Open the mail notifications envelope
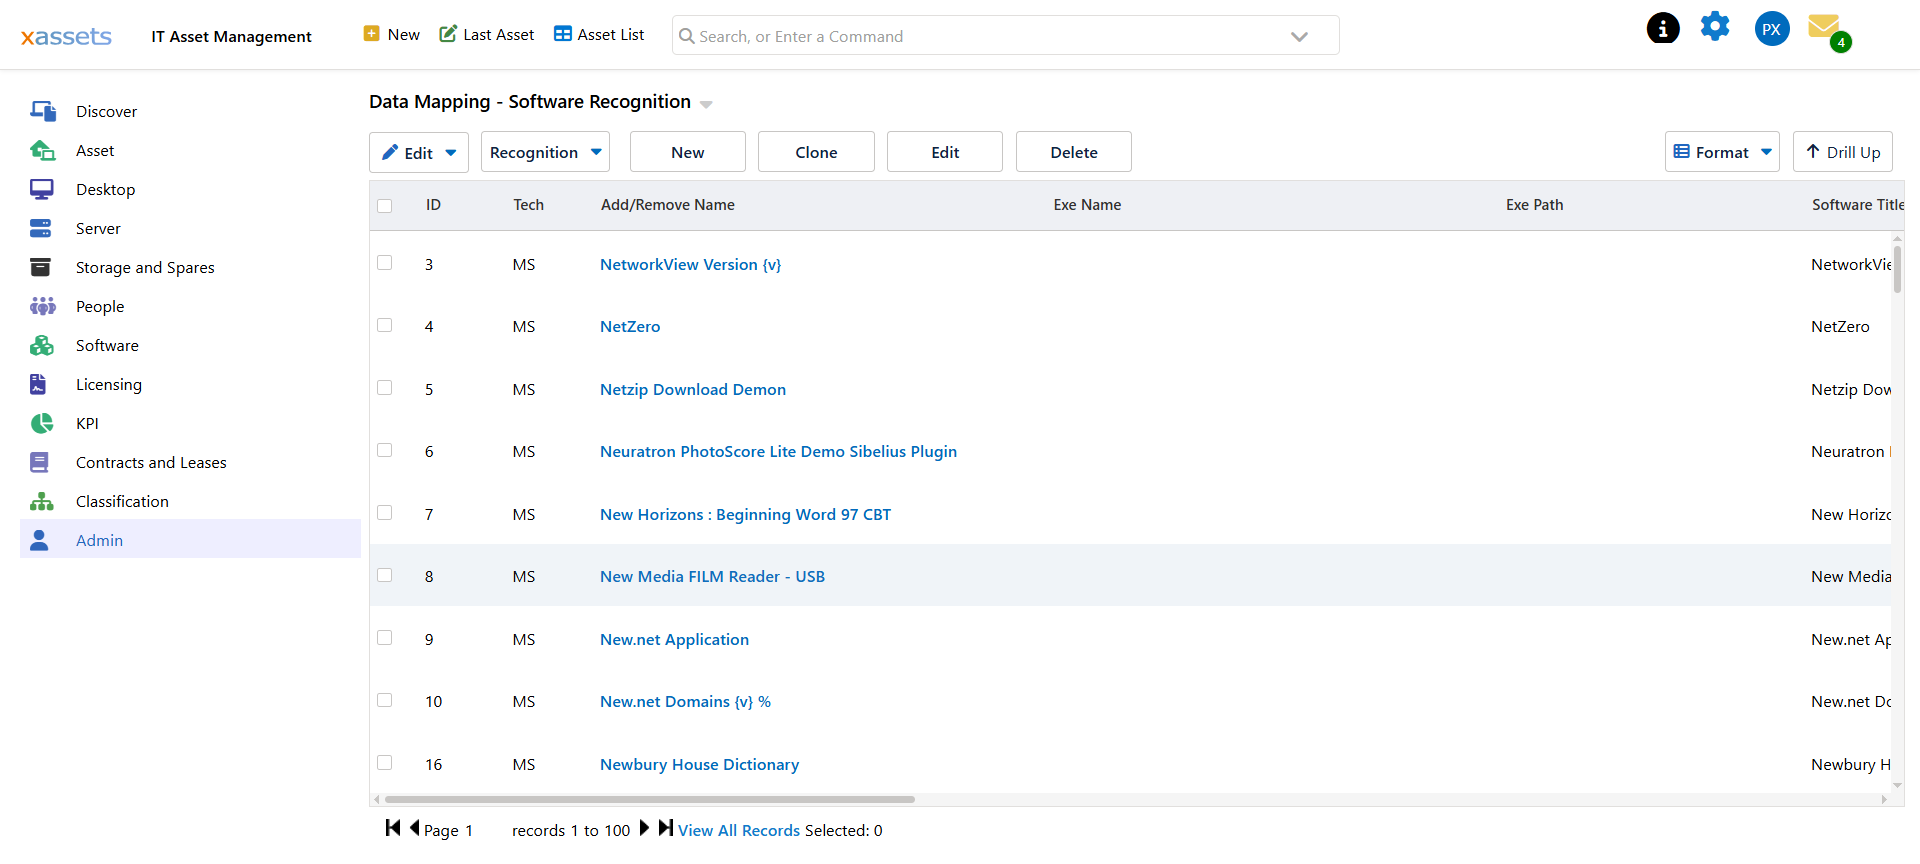1920x864 pixels. 1826,28
